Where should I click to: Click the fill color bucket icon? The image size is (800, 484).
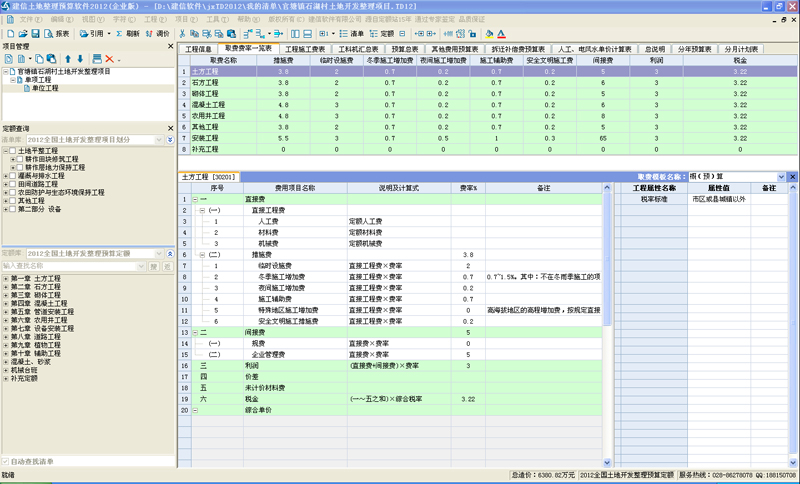(489, 33)
